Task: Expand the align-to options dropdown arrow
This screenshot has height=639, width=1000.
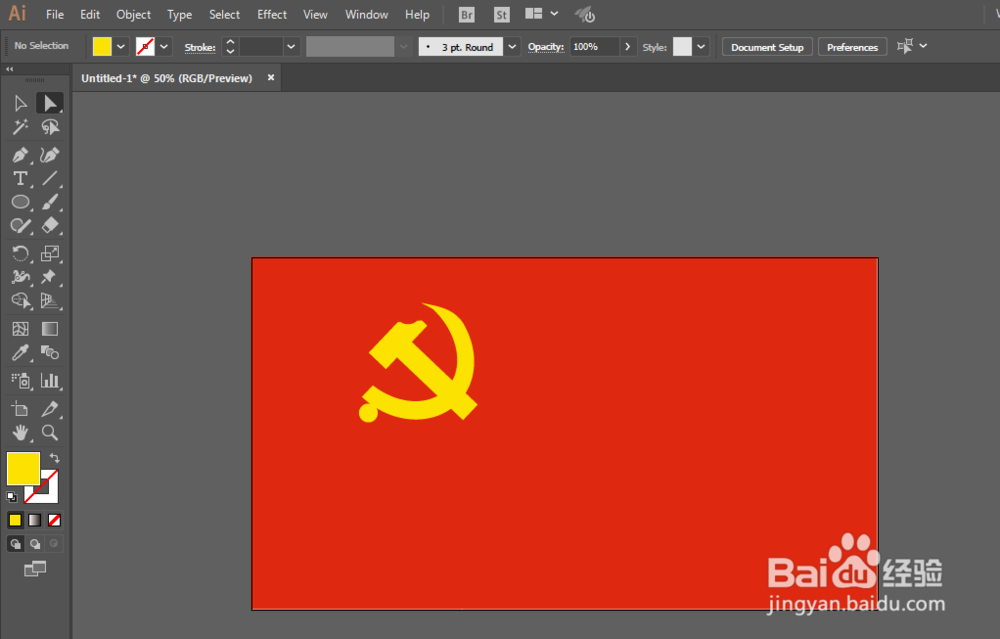Action: tap(923, 46)
